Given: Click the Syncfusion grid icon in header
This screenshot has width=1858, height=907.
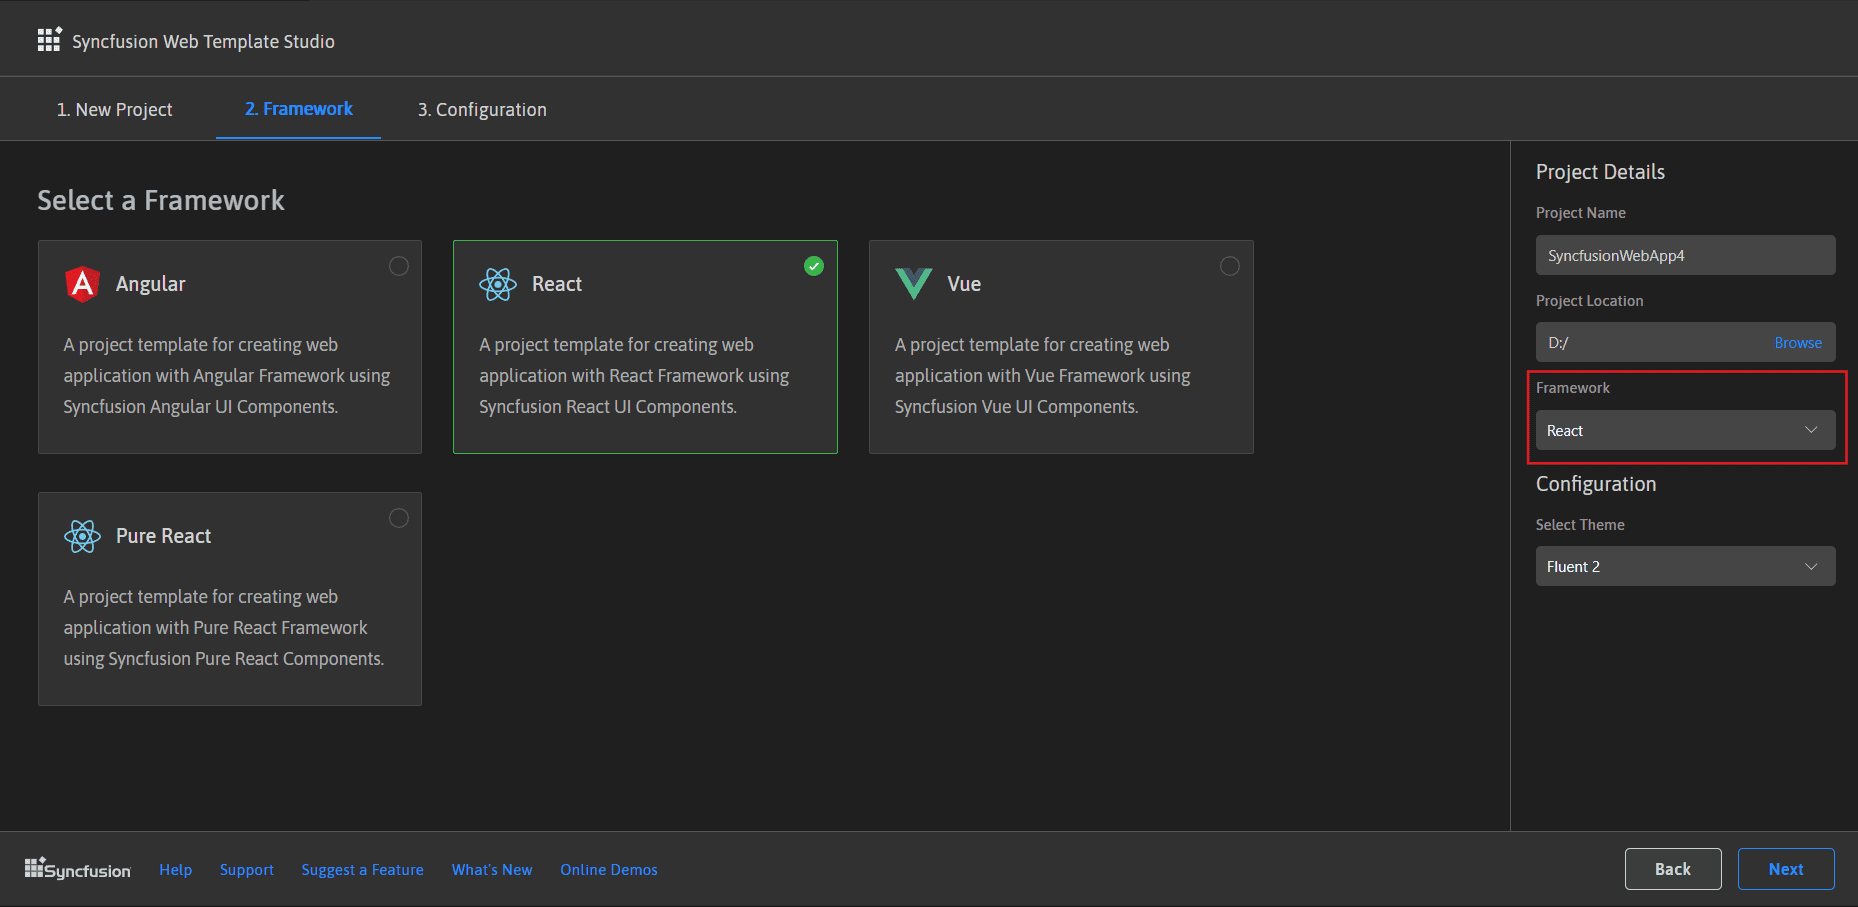Looking at the screenshot, I should point(49,40).
